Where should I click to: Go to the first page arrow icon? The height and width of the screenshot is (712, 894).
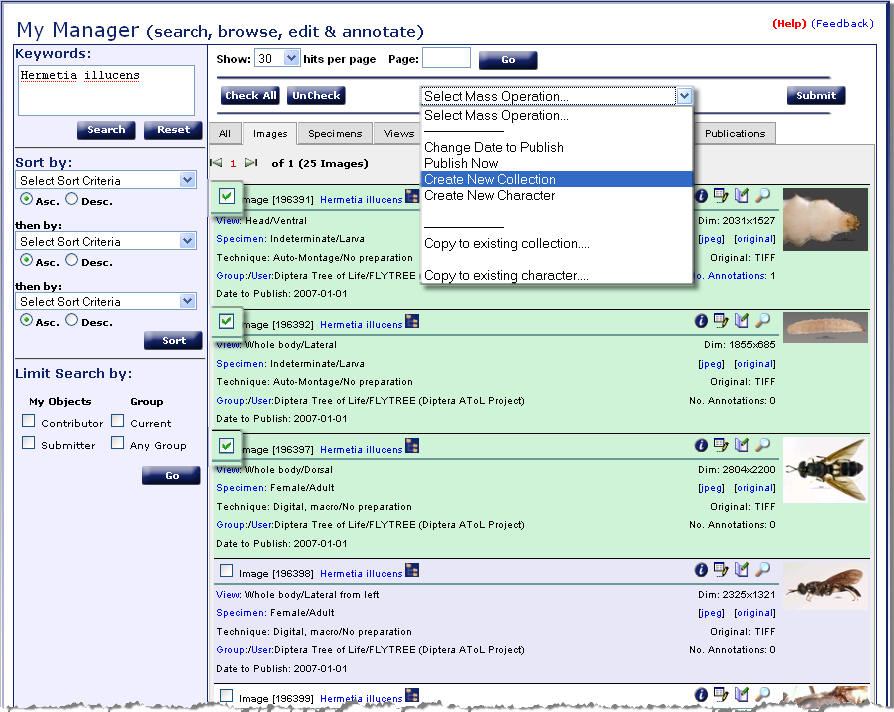(215, 163)
